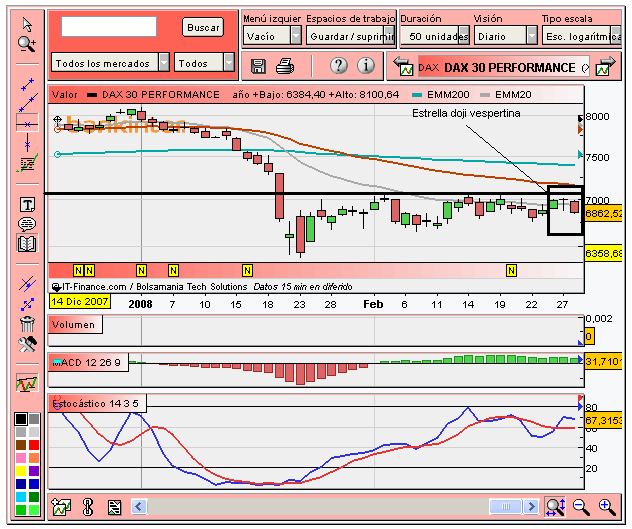
Task: Click the chain link icon
Action: click(x=88, y=507)
